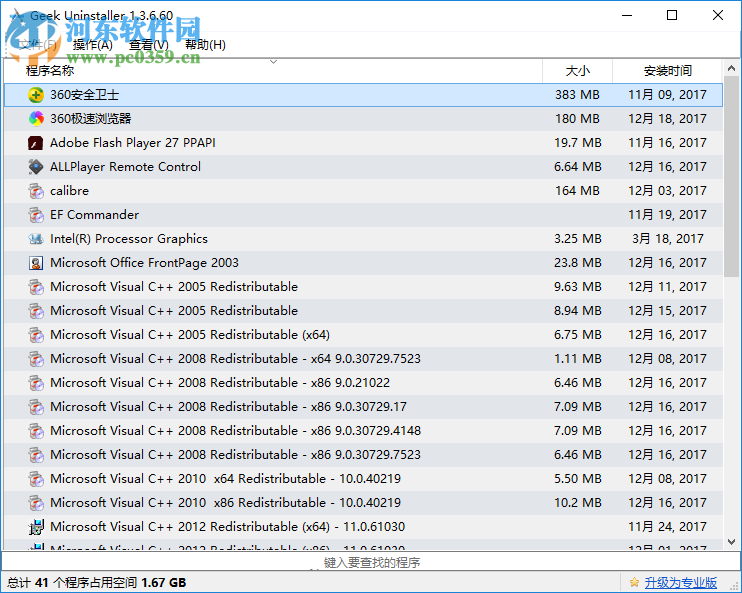Open the 操作(A) menu

pos(93,45)
